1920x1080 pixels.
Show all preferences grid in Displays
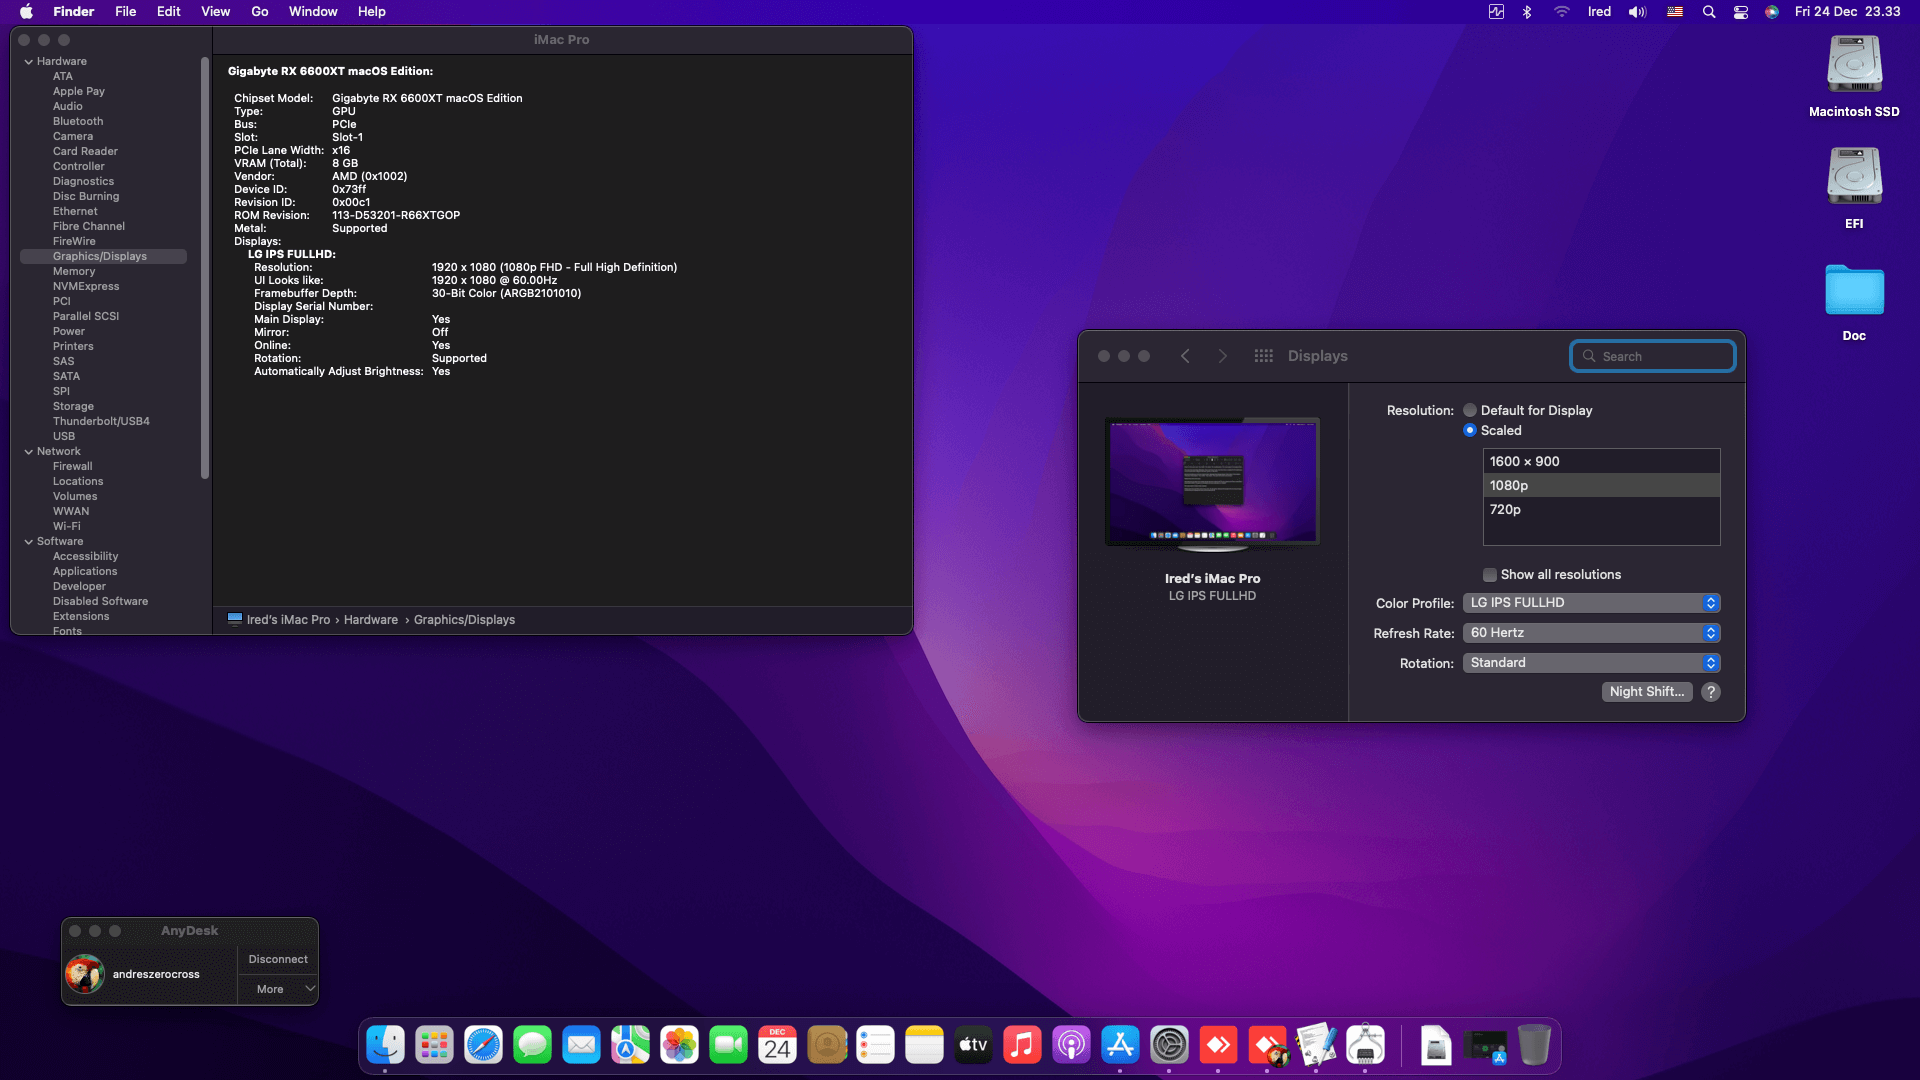point(1263,356)
